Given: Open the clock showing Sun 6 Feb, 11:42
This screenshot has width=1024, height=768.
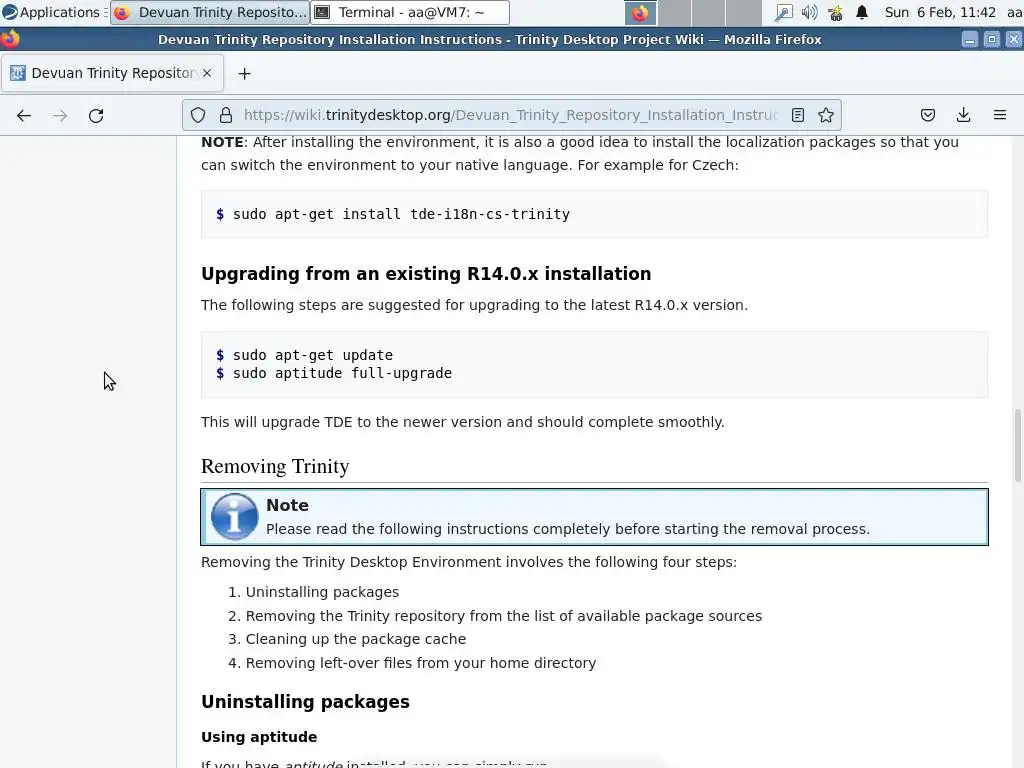Looking at the screenshot, I should click(x=940, y=12).
